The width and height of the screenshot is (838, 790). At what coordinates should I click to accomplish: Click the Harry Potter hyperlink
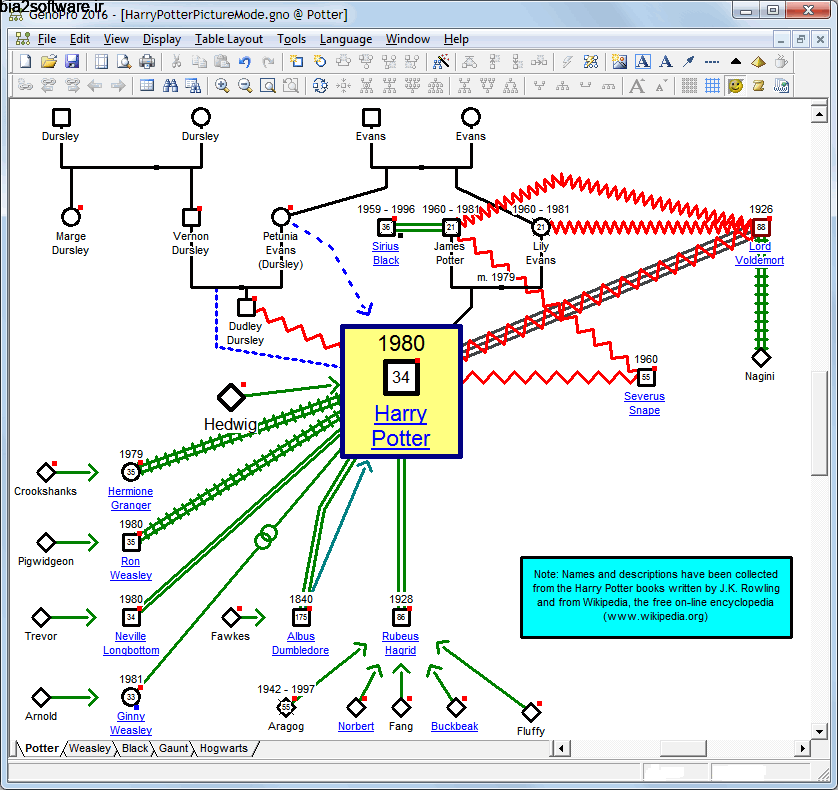click(x=401, y=426)
